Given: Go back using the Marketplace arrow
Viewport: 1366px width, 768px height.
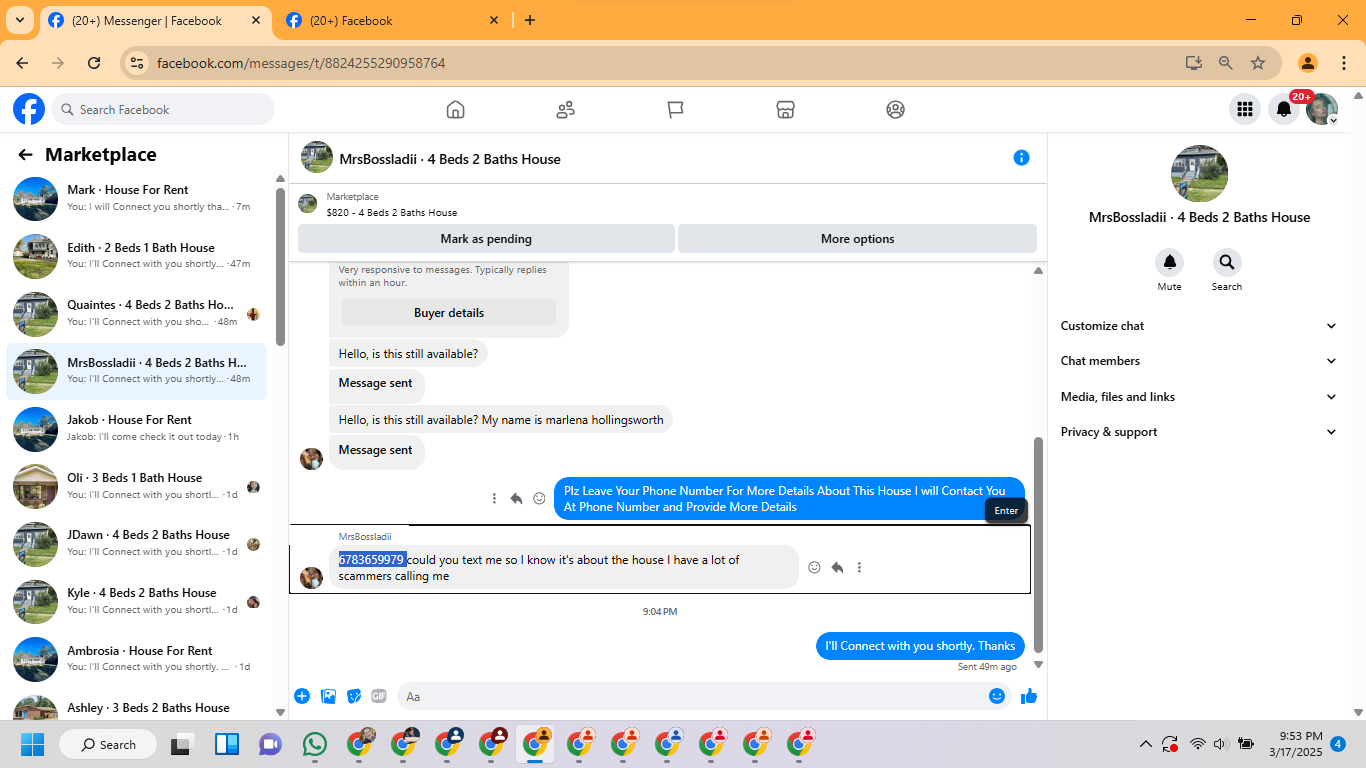Looking at the screenshot, I should [x=26, y=155].
